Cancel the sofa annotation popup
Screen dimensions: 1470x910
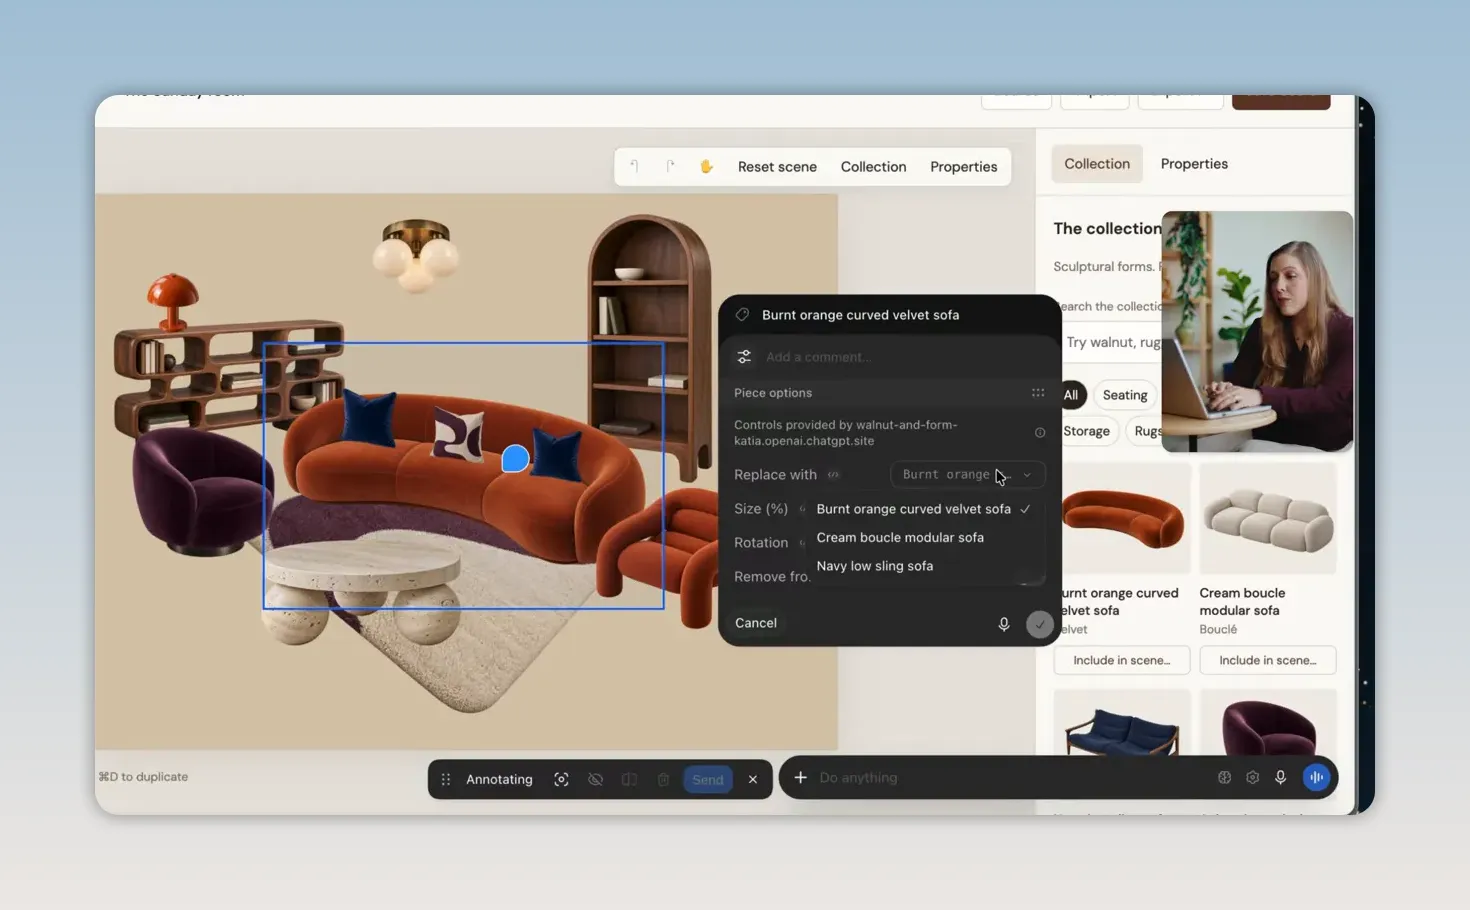pyautogui.click(x=755, y=623)
